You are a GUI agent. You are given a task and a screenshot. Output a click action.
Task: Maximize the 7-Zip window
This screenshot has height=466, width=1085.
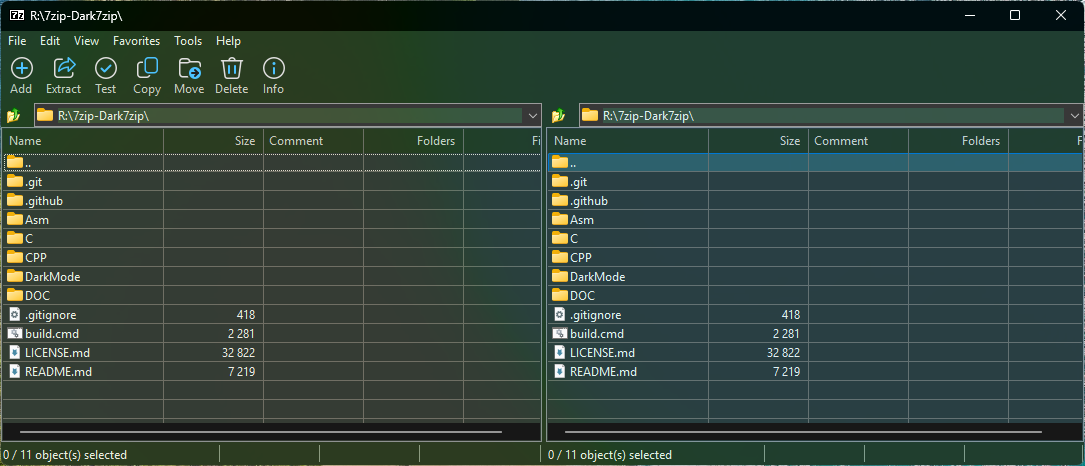pyautogui.click(x=1014, y=15)
